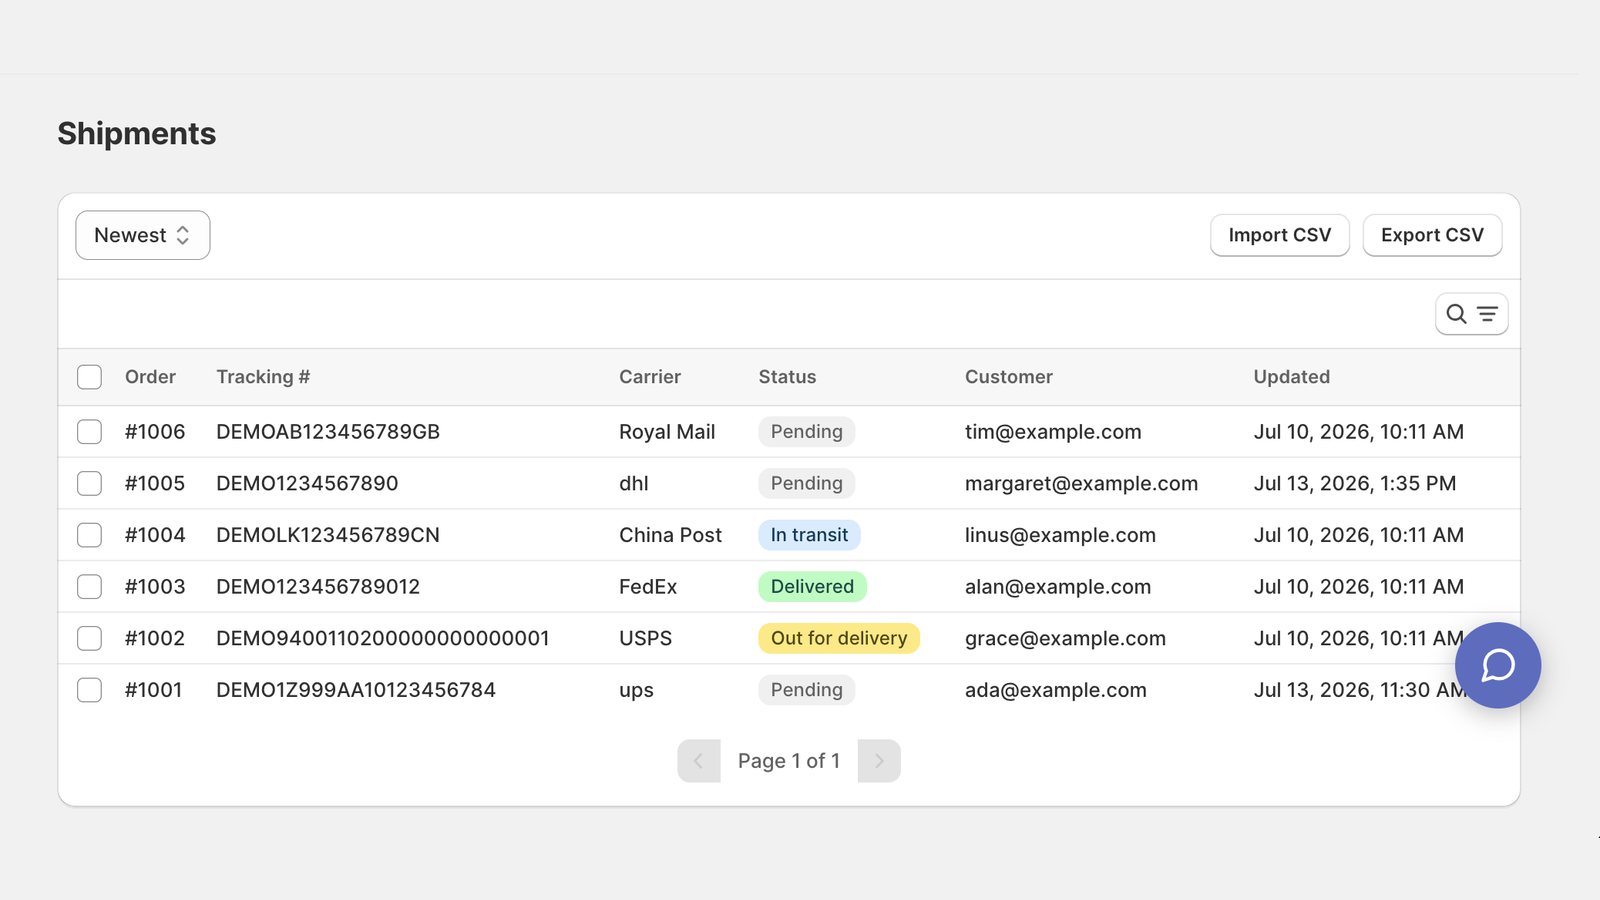
Task: Click customer linus@example.com
Action: pos(1060,535)
